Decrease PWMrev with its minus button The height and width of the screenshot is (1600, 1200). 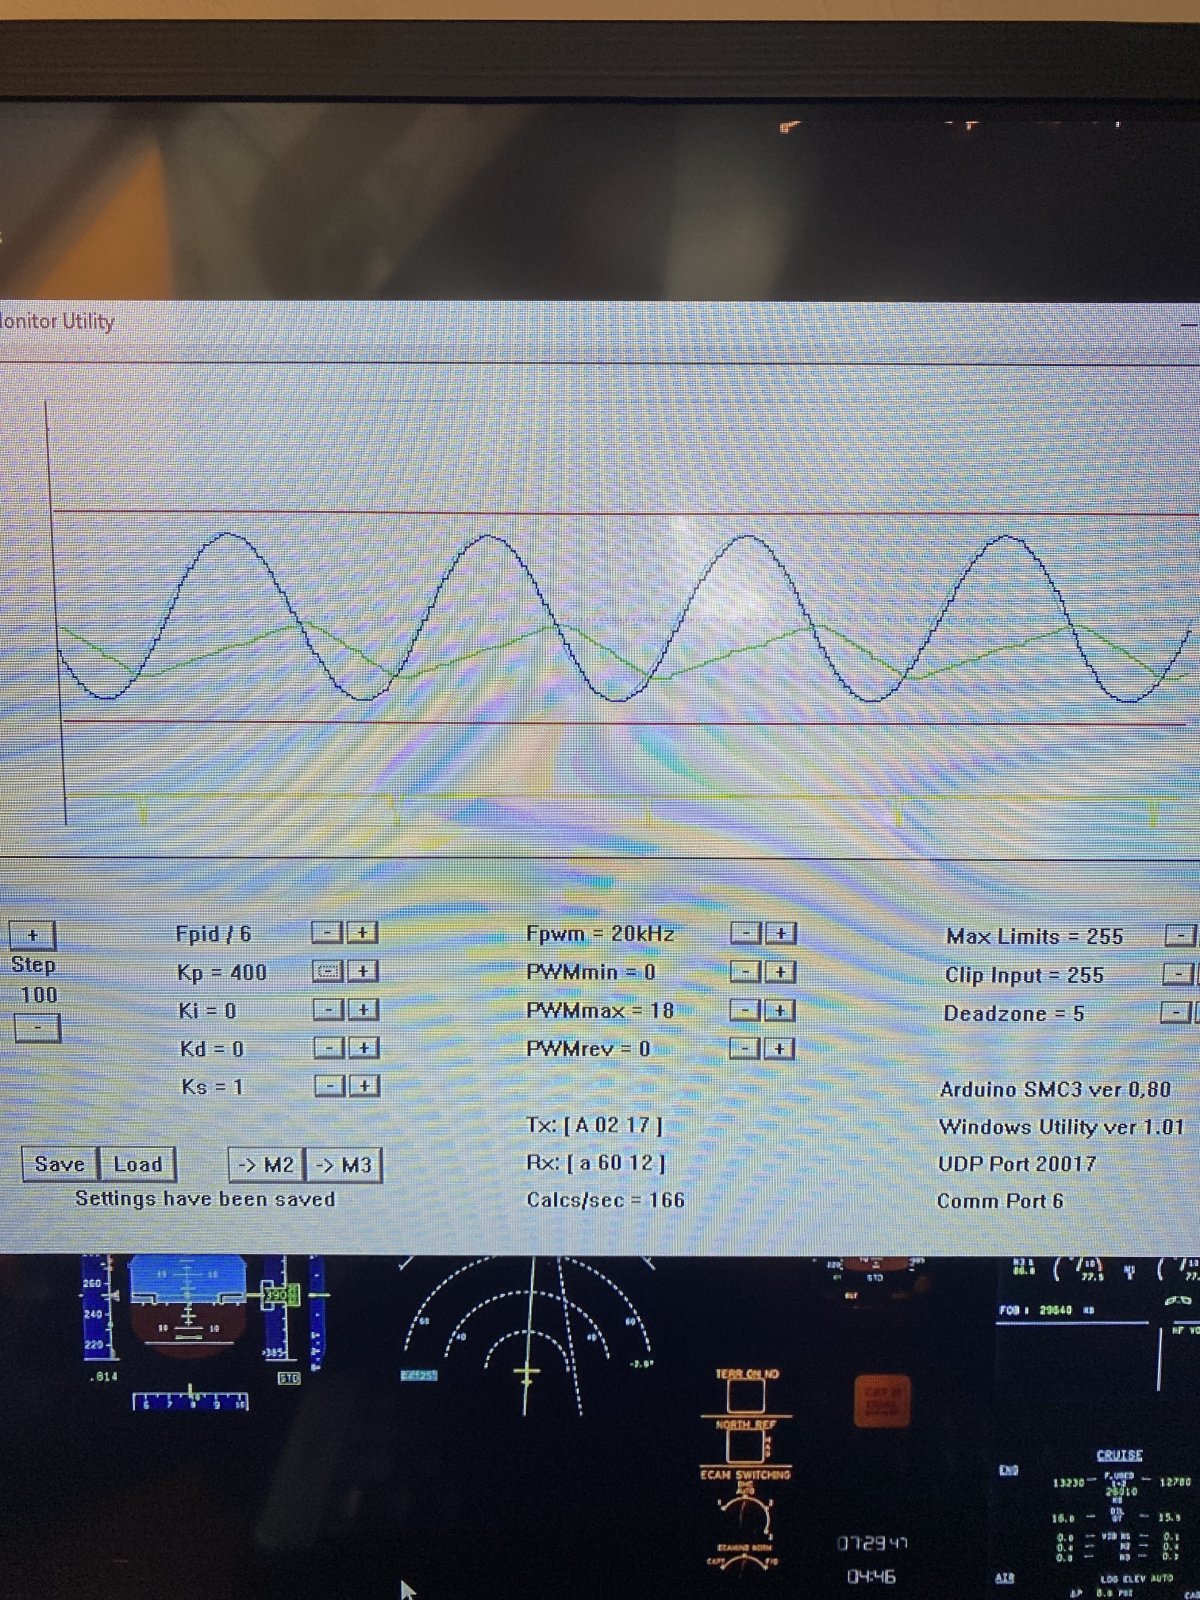pos(746,1048)
